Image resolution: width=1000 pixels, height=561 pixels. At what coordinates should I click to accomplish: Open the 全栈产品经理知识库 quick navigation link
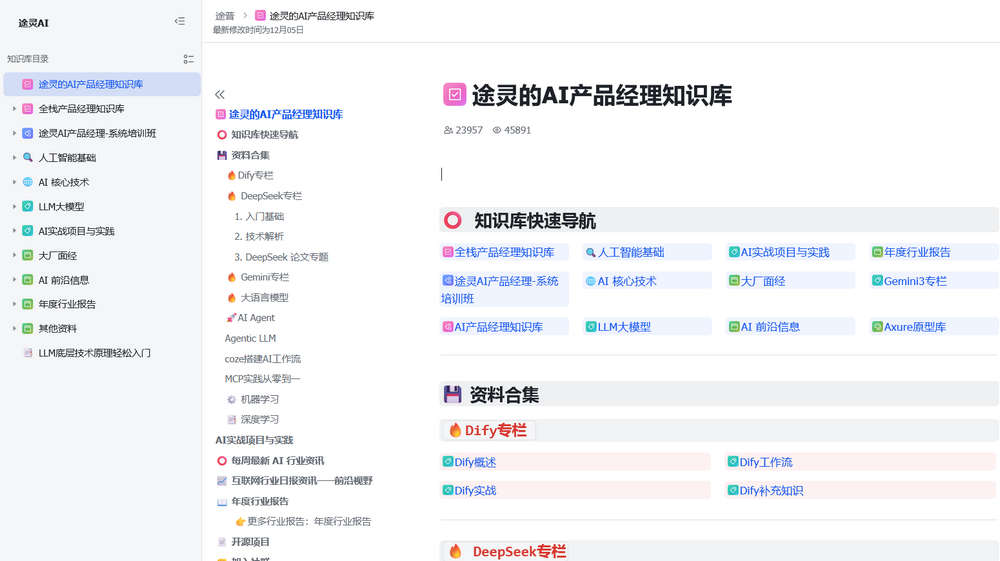point(504,252)
